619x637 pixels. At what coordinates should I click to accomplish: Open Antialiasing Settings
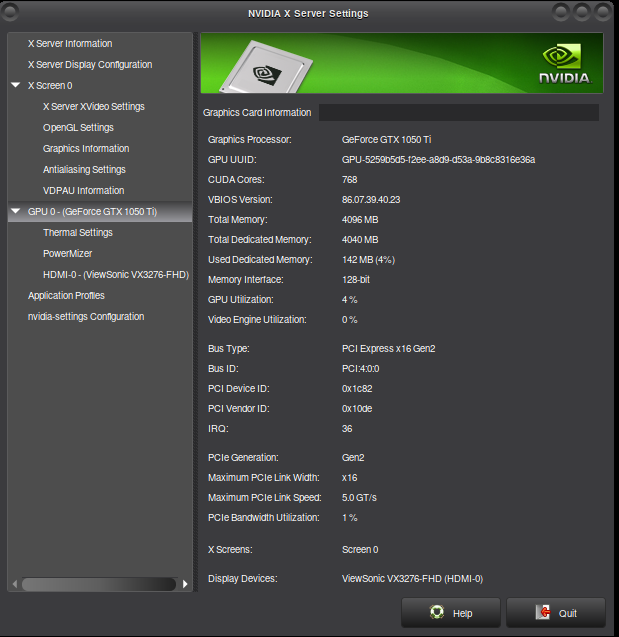pyautogui.click(x=84, y=169)
